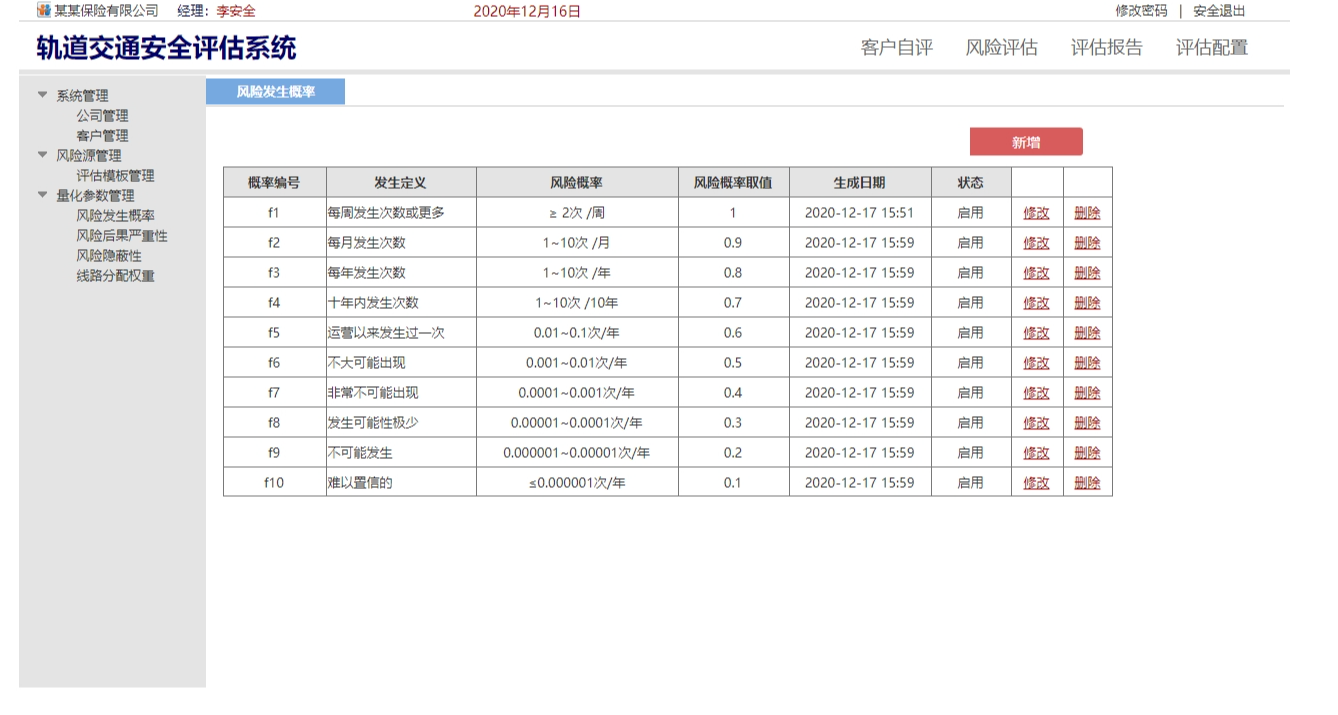Open the 评估报告 top menu

click(x=1106, y=48)
